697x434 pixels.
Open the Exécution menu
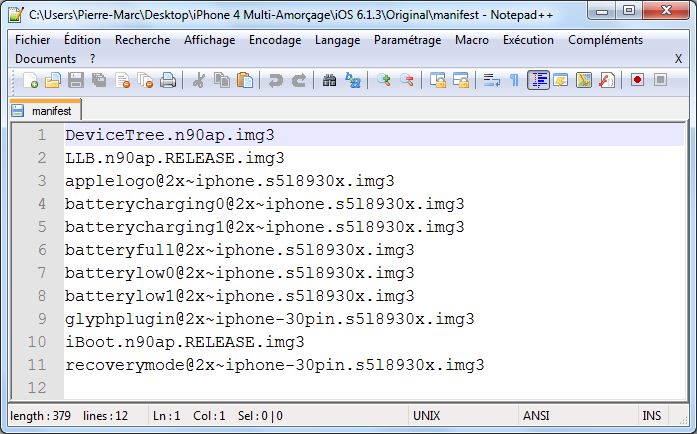point(529,40)
